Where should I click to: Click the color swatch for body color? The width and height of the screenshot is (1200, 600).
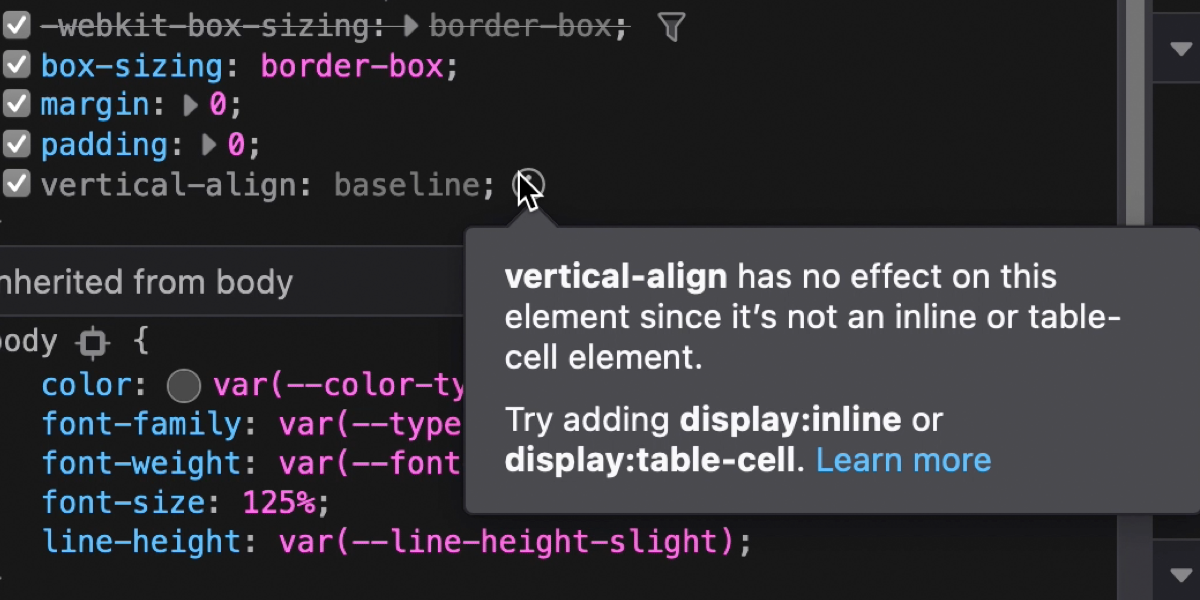coord(184,385)
